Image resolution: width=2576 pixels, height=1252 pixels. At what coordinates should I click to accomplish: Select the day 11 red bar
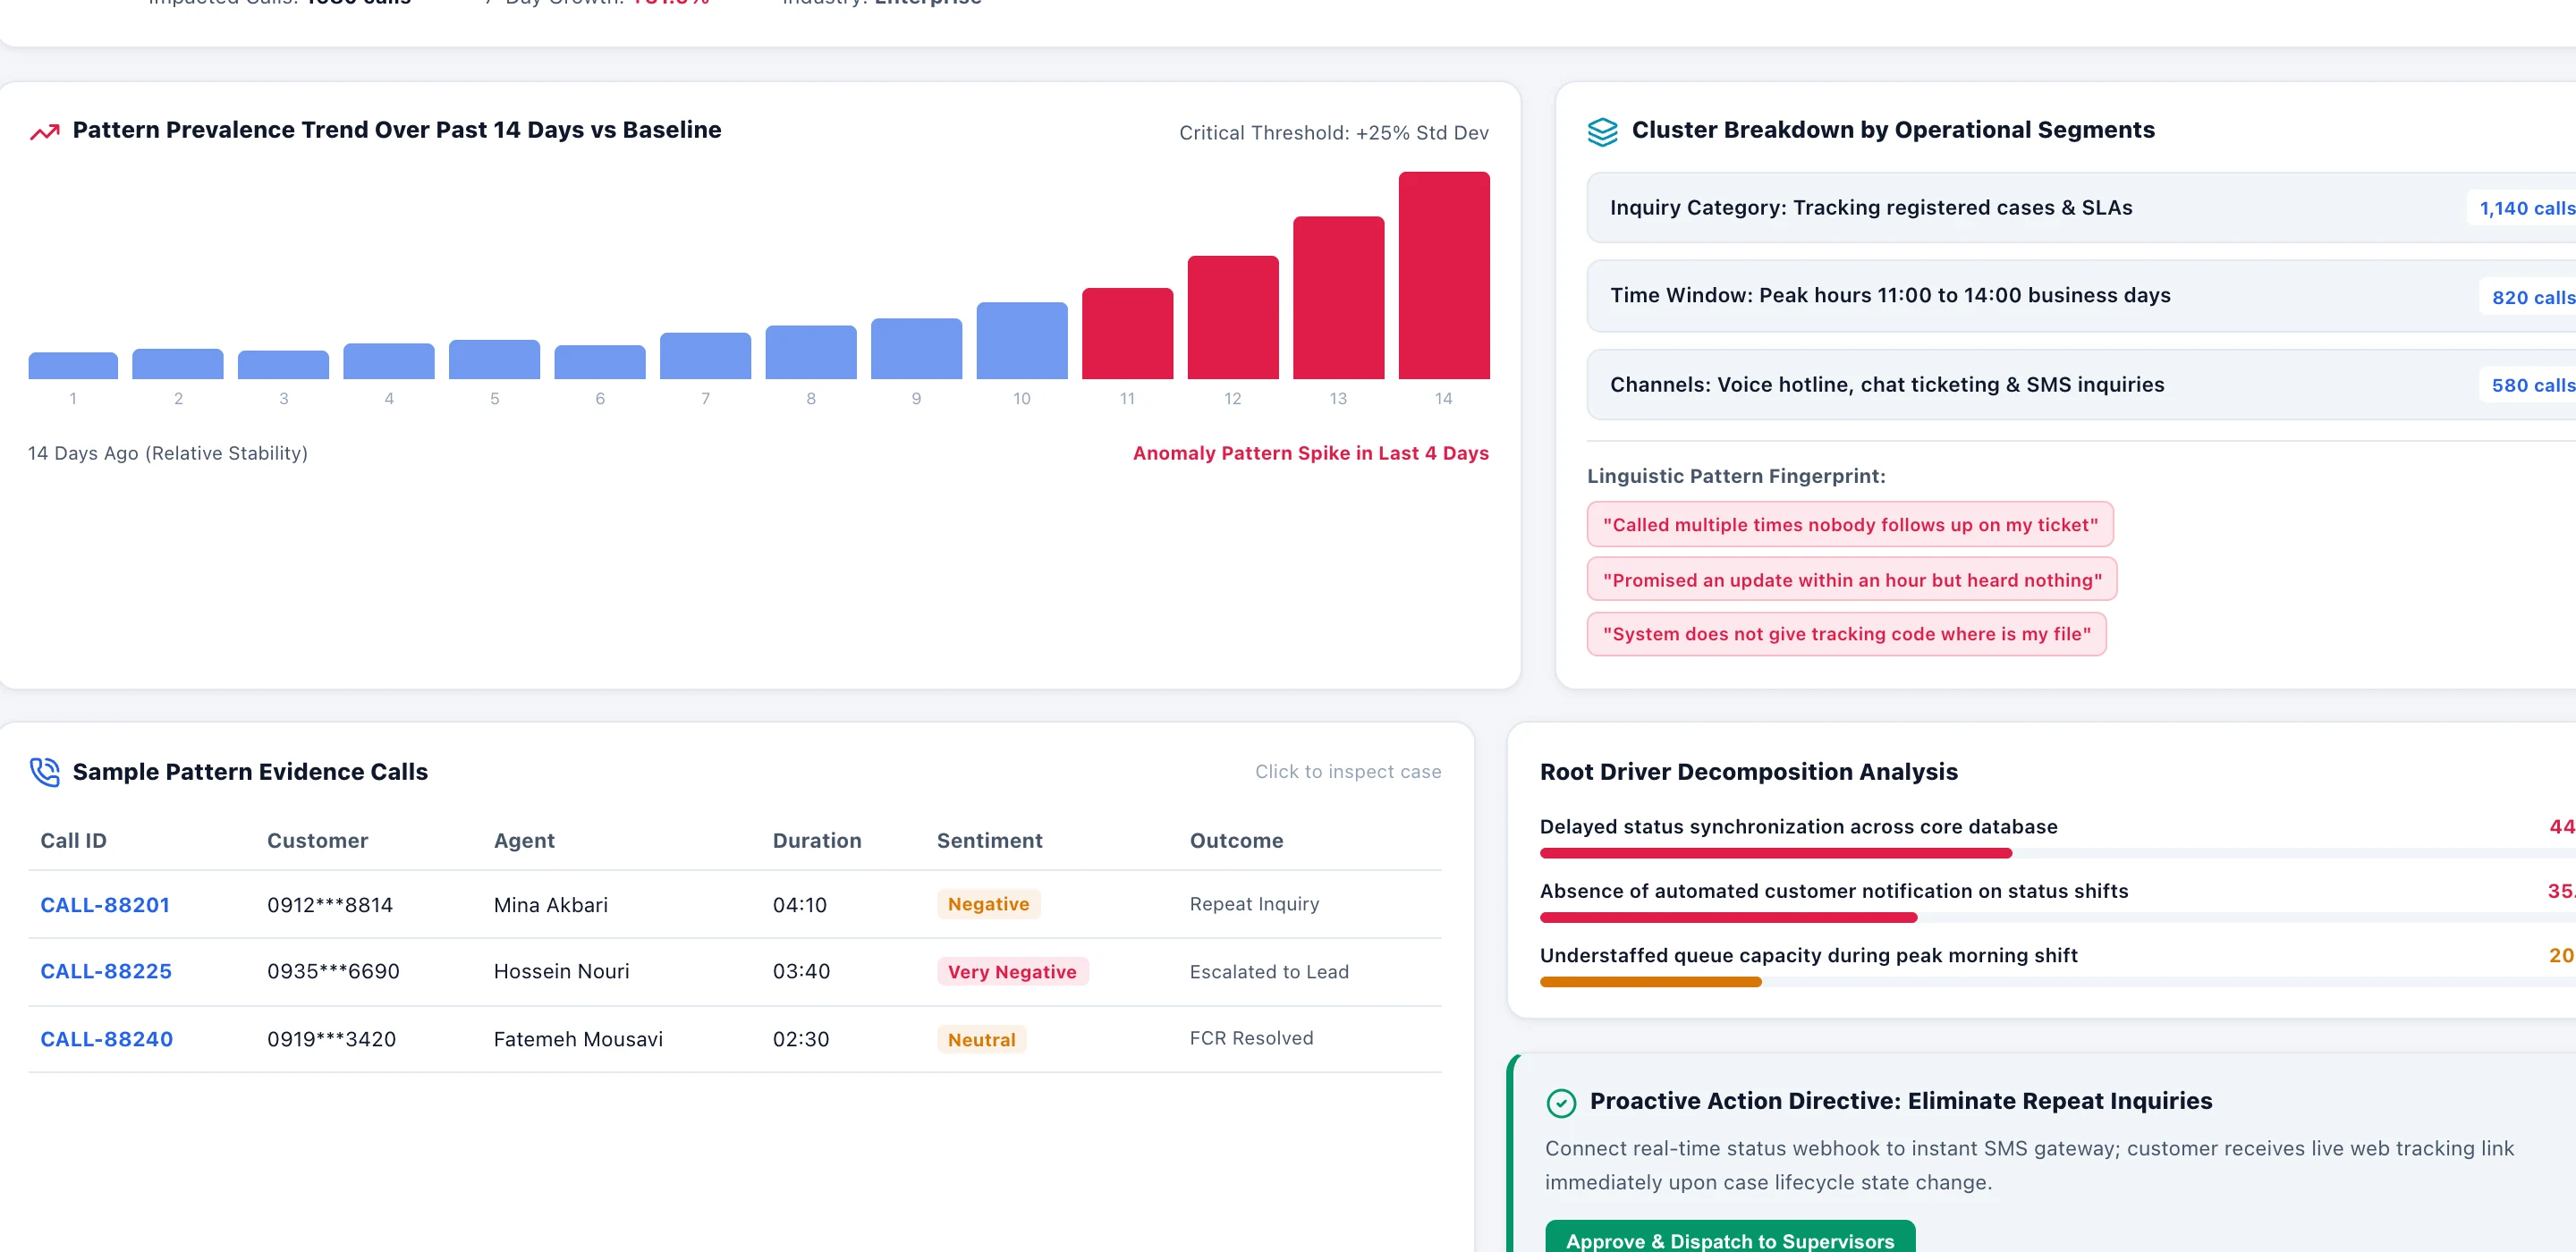pos(1127,333)
